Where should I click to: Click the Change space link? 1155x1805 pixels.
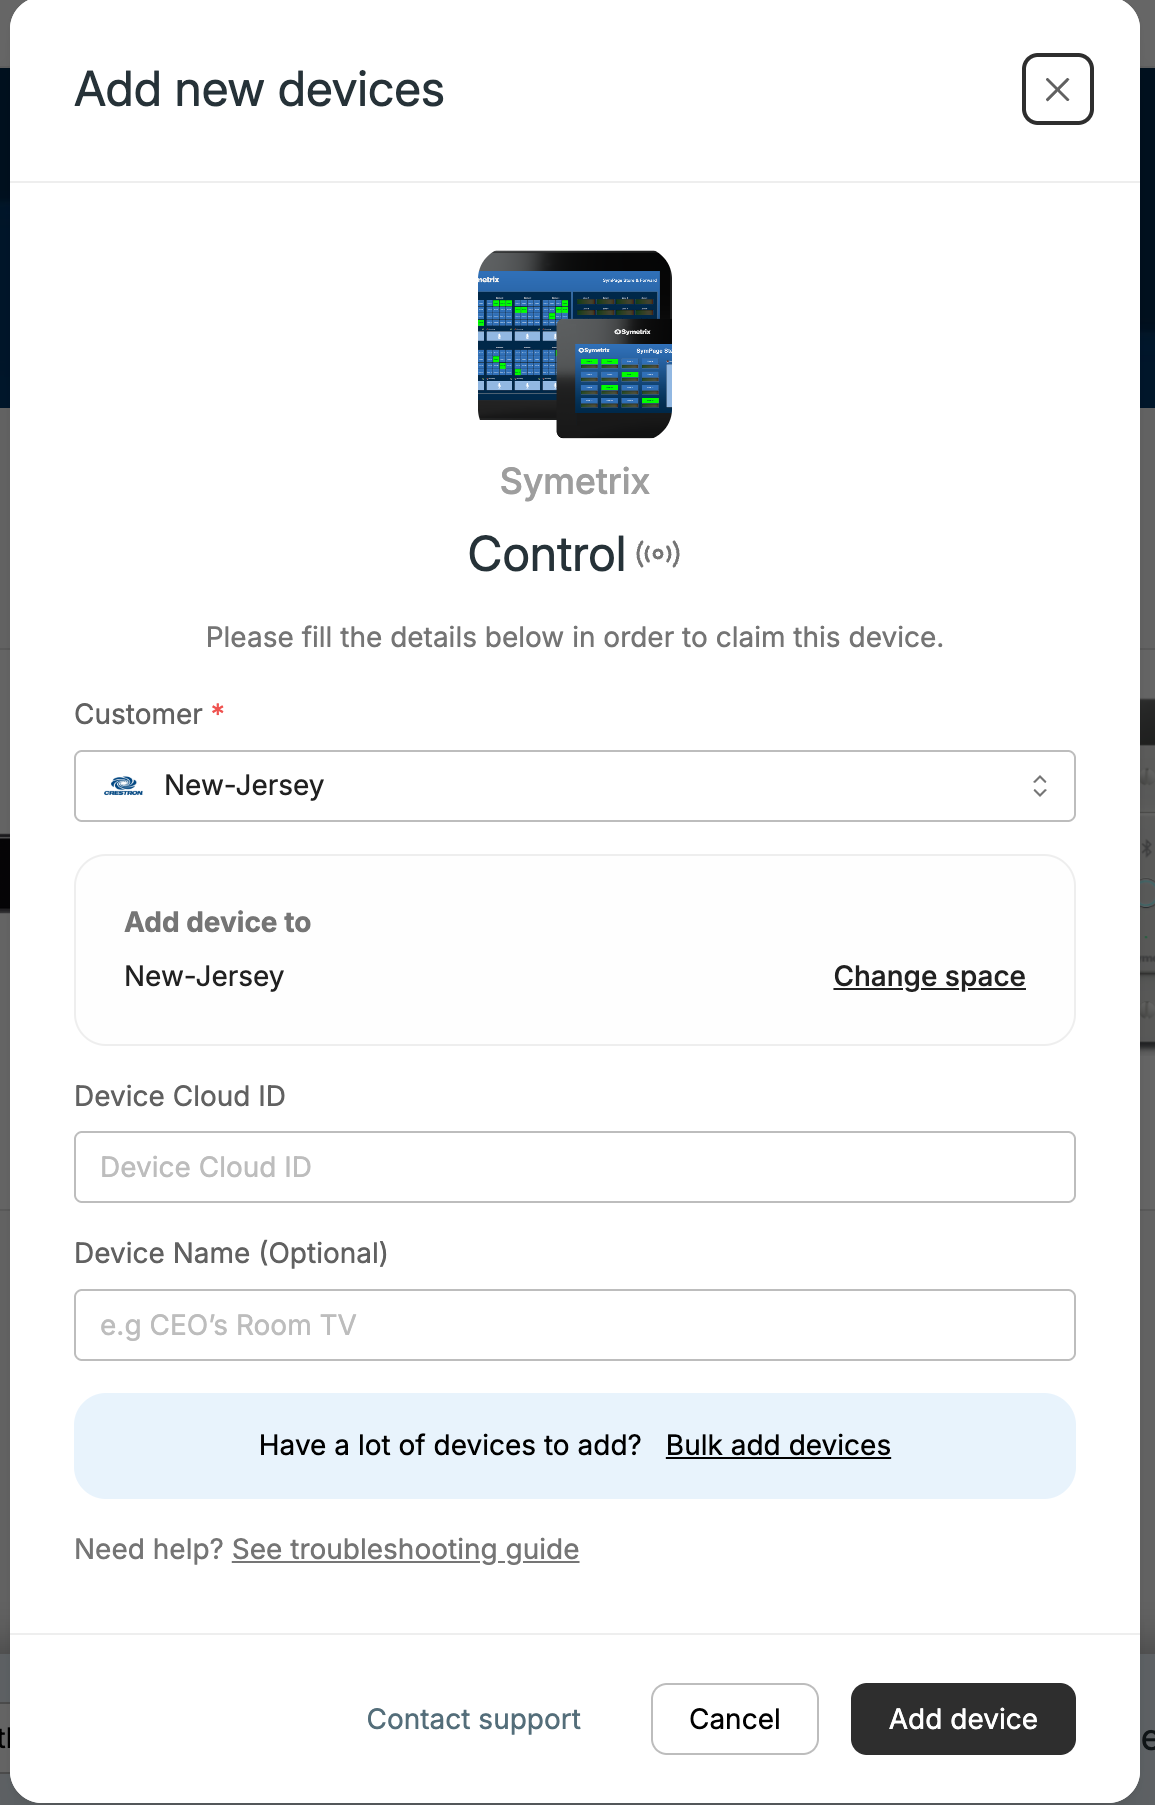tap(929, 976)
